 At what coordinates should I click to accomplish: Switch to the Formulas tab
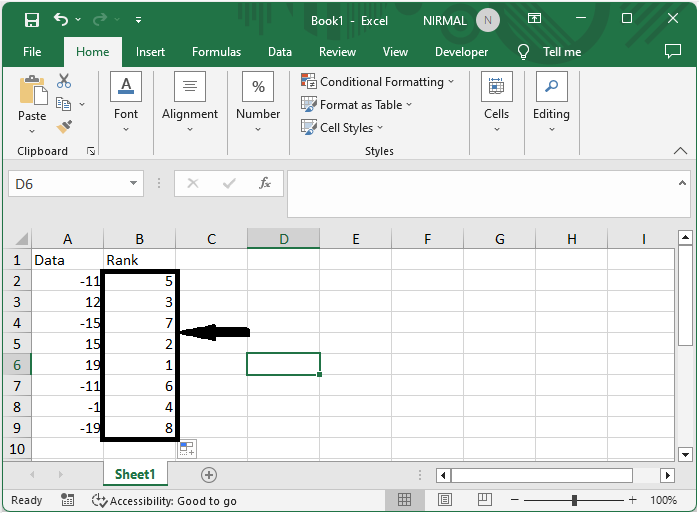click(x=216, y=52)
